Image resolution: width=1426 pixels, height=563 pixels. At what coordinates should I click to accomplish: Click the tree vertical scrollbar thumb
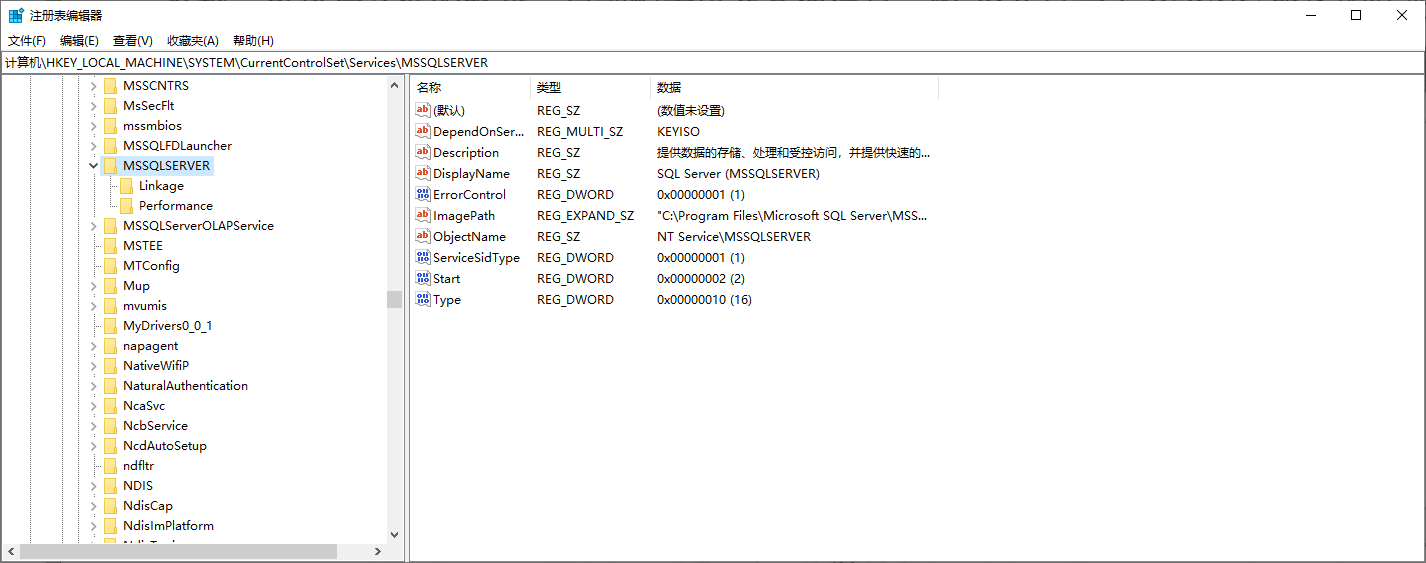(394, 299)
